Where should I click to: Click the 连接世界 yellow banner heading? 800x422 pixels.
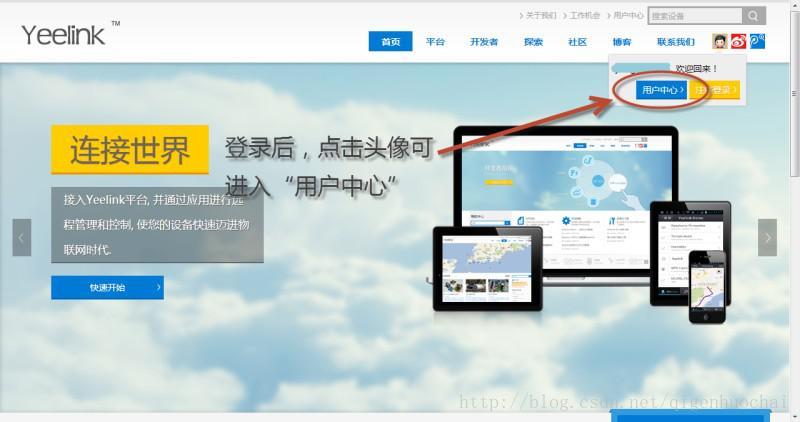coord(130,150)
